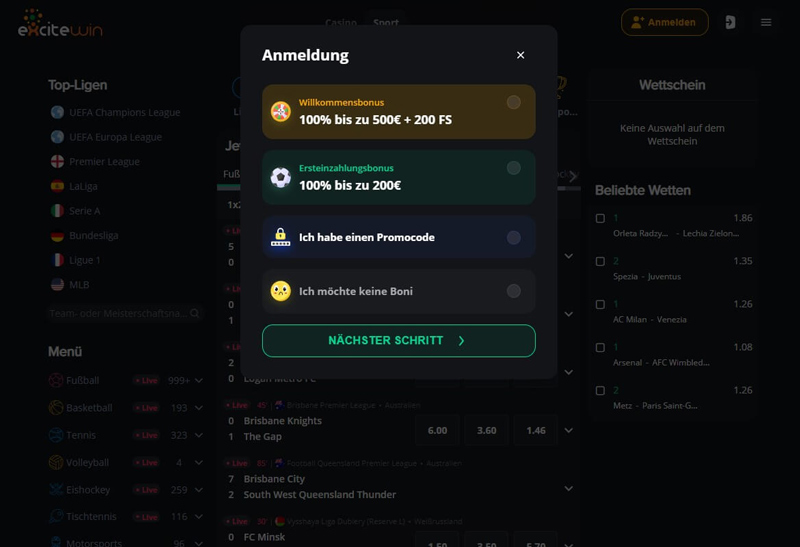
Task: Expand the Tennis menu chevron
Action: (x=199, y=435)
